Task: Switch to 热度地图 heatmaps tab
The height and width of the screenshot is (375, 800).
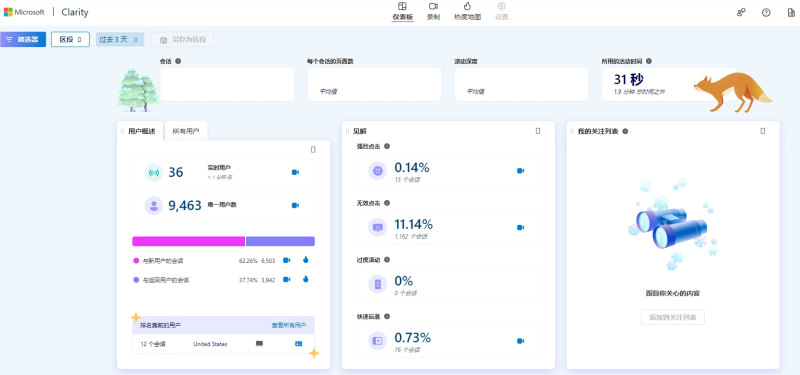Action: [x=467, y=11]
